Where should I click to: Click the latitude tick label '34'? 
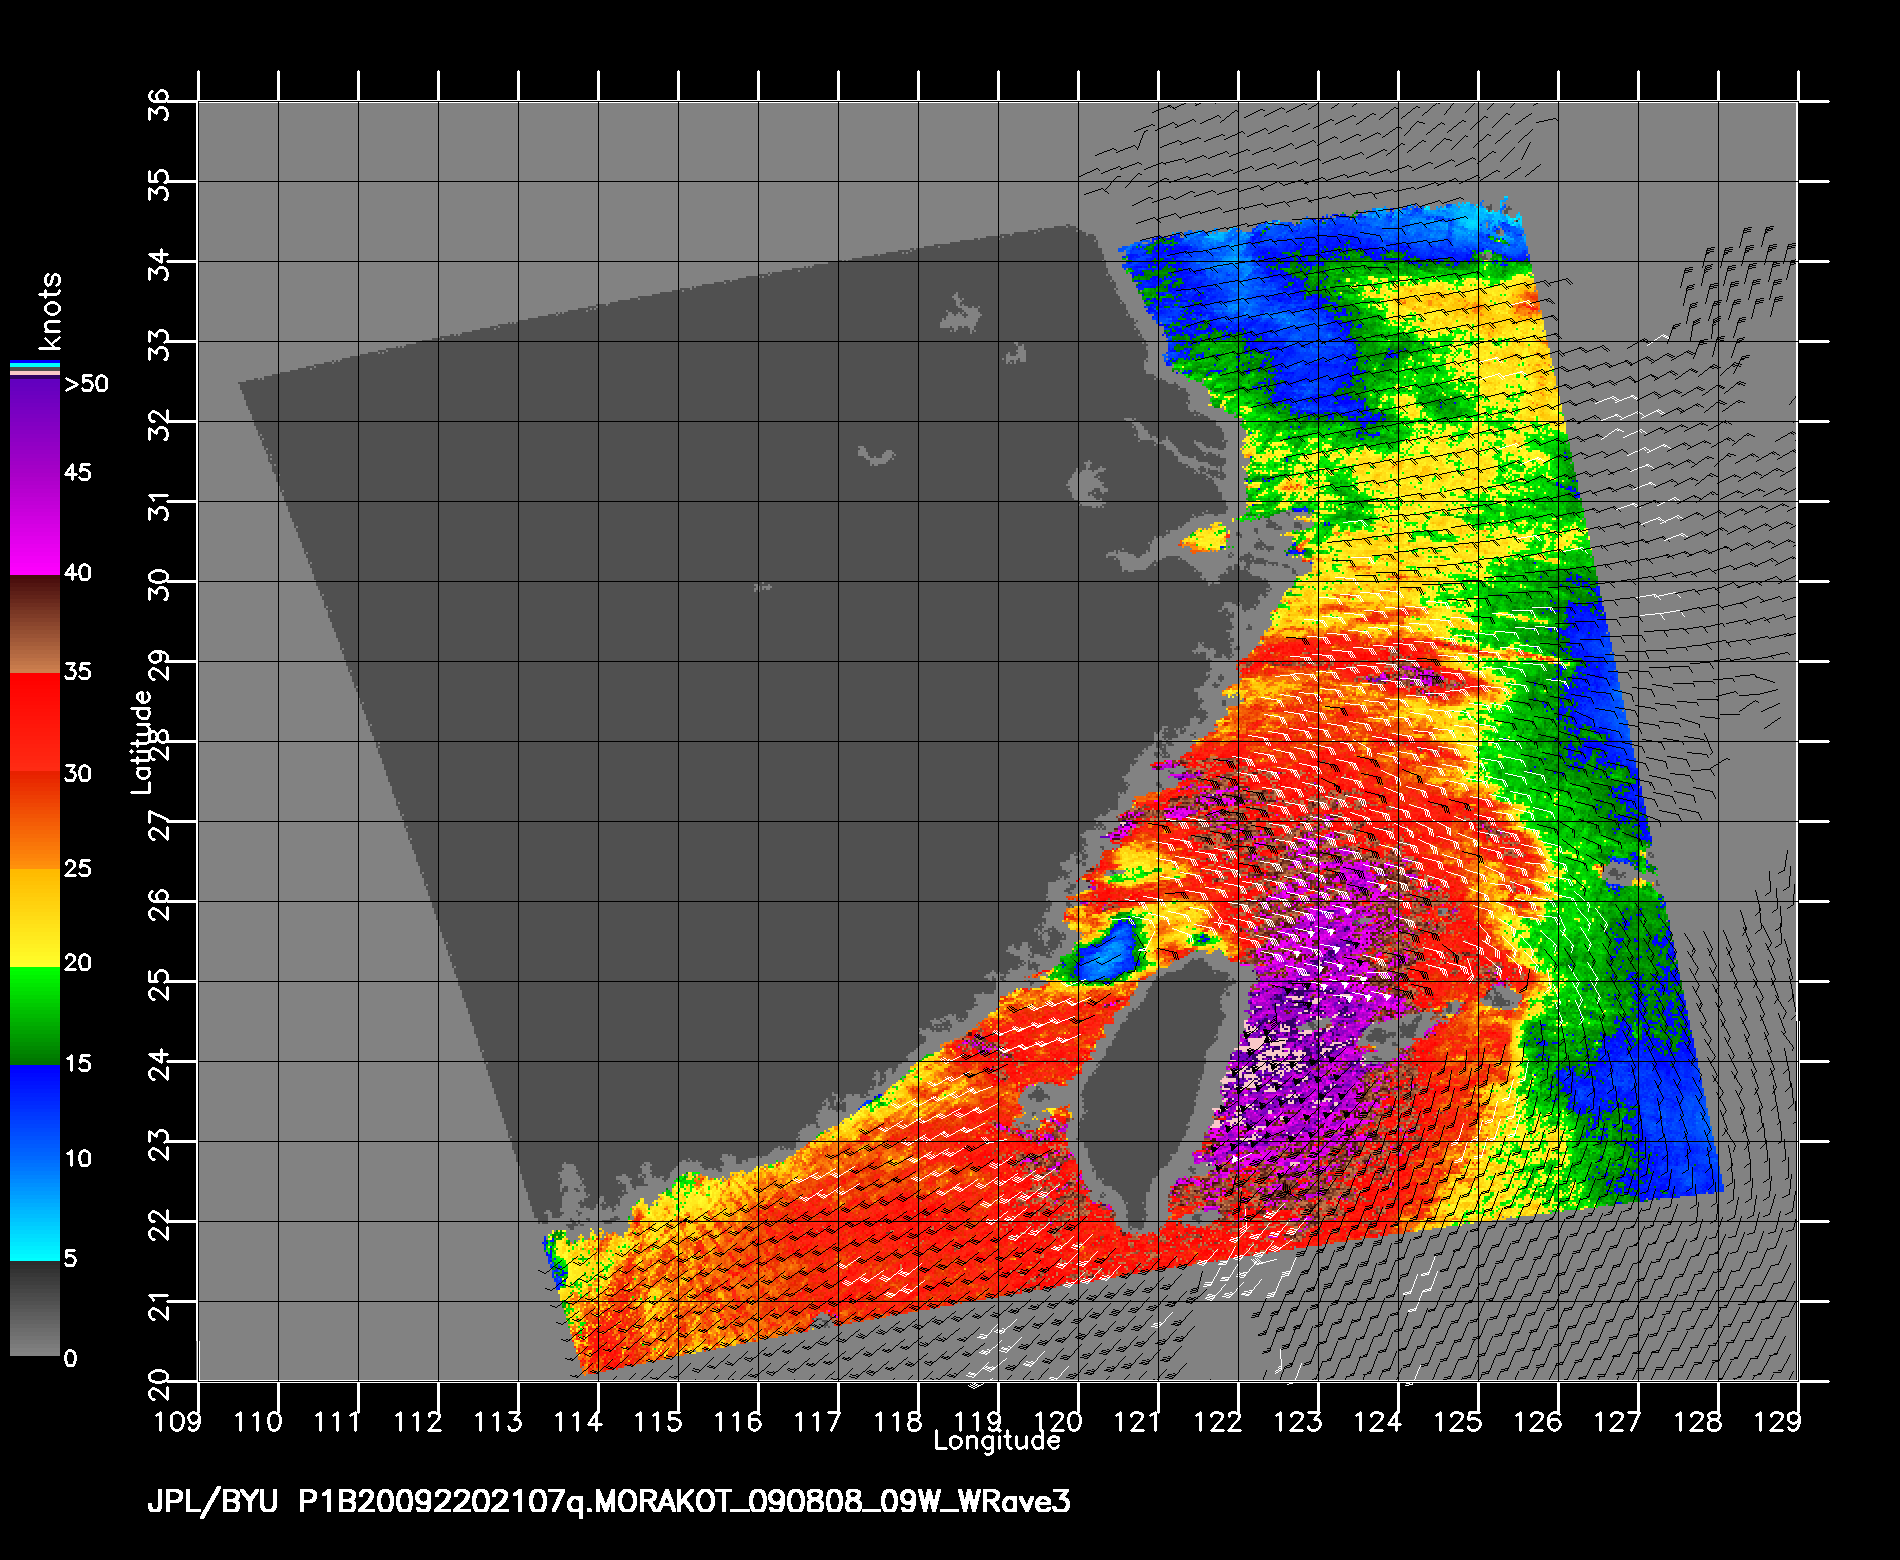(160, 264)
